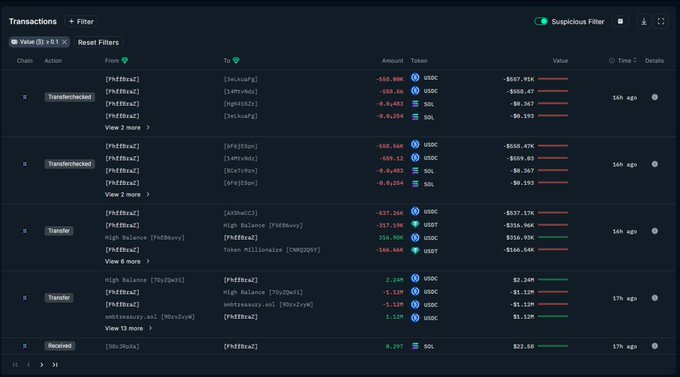Click the $22.68 value
Viewport: 680px width, 377px height.
pos(523,346)
